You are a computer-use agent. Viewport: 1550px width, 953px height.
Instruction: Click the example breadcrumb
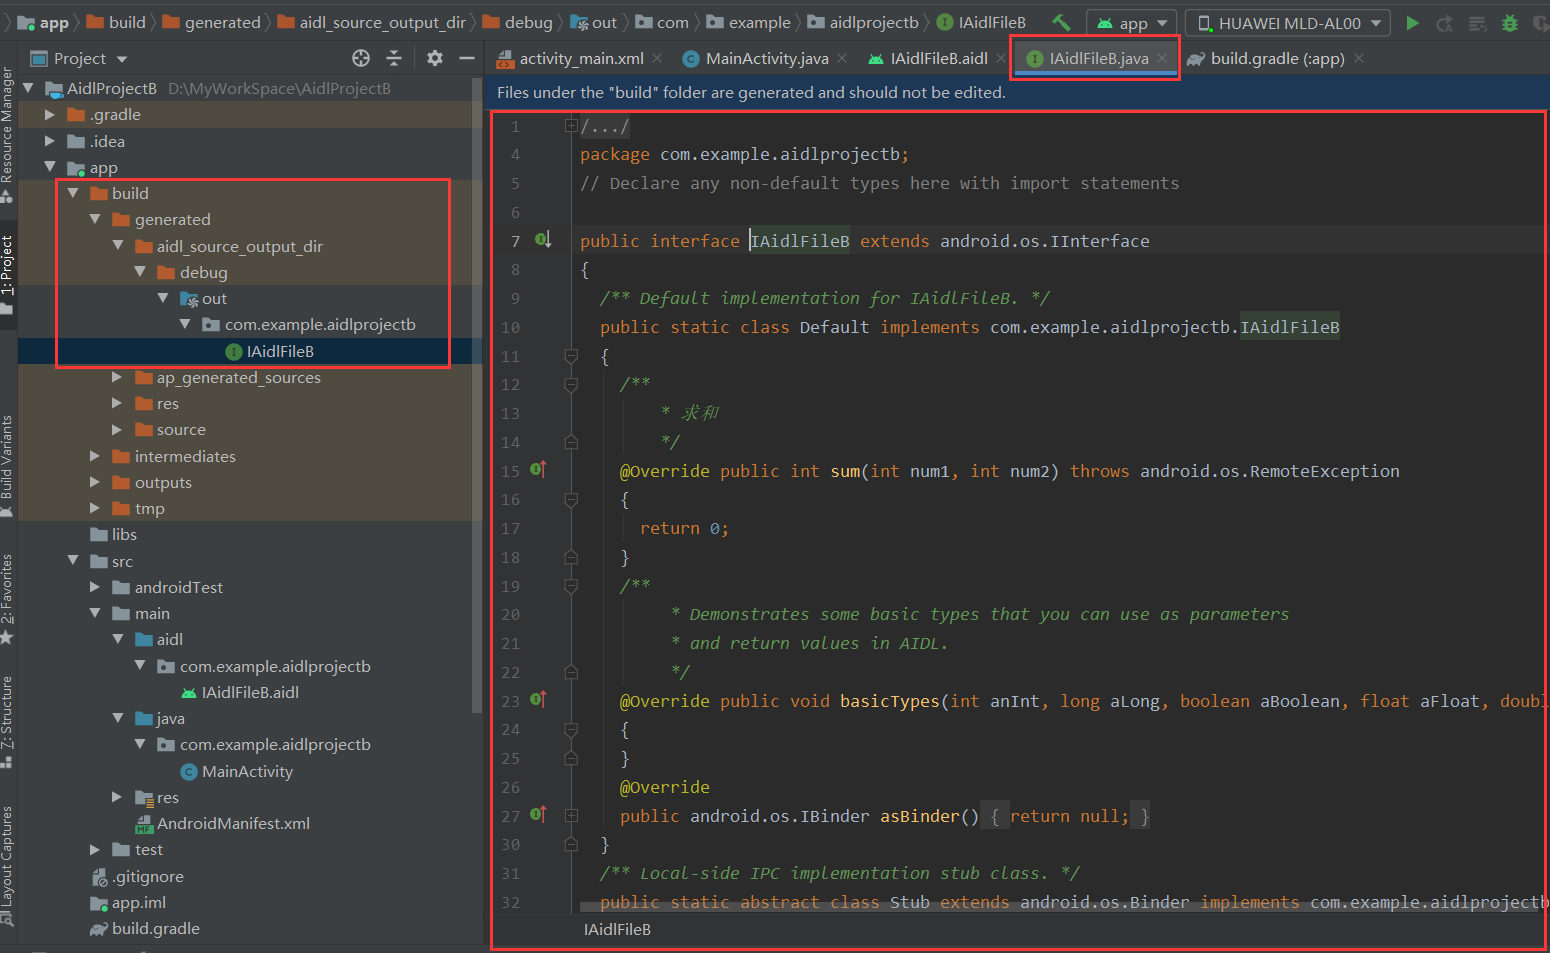(x=749, y=22)
